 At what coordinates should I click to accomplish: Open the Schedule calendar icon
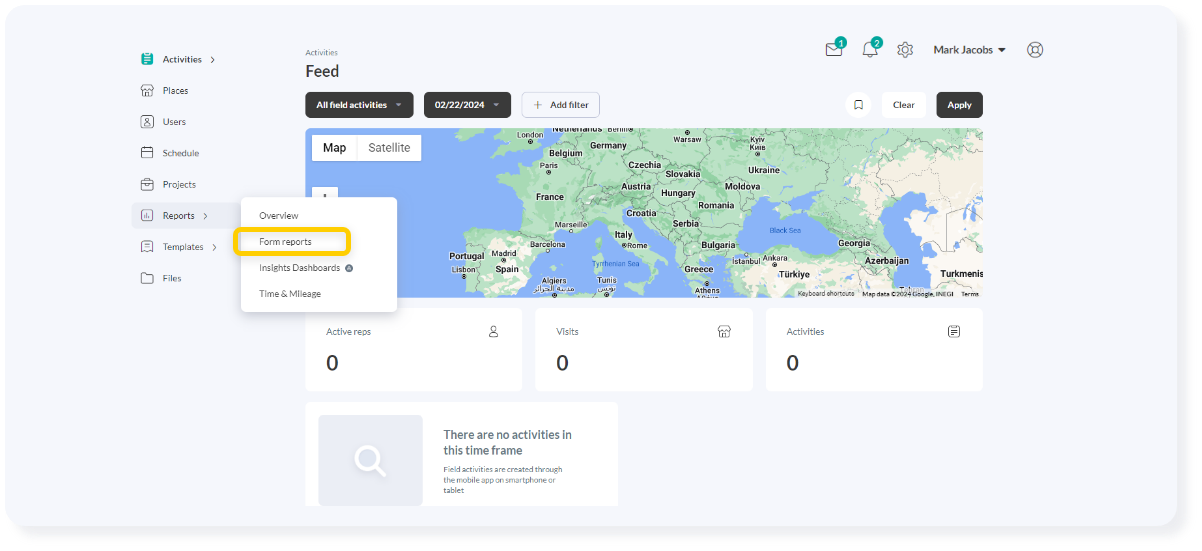(x=147, y=153)
